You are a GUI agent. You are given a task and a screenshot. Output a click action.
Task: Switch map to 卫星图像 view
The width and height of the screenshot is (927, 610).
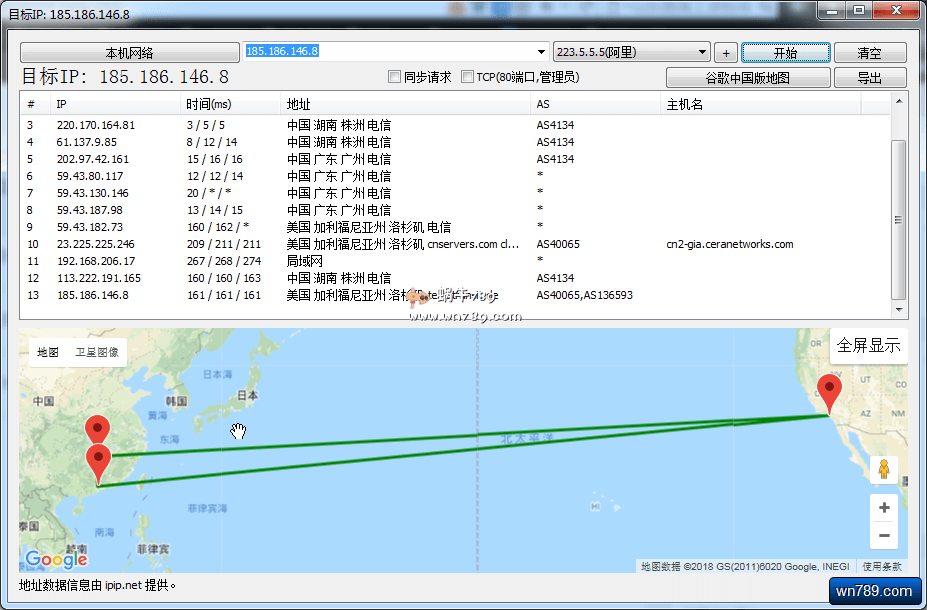pos(97,352)
